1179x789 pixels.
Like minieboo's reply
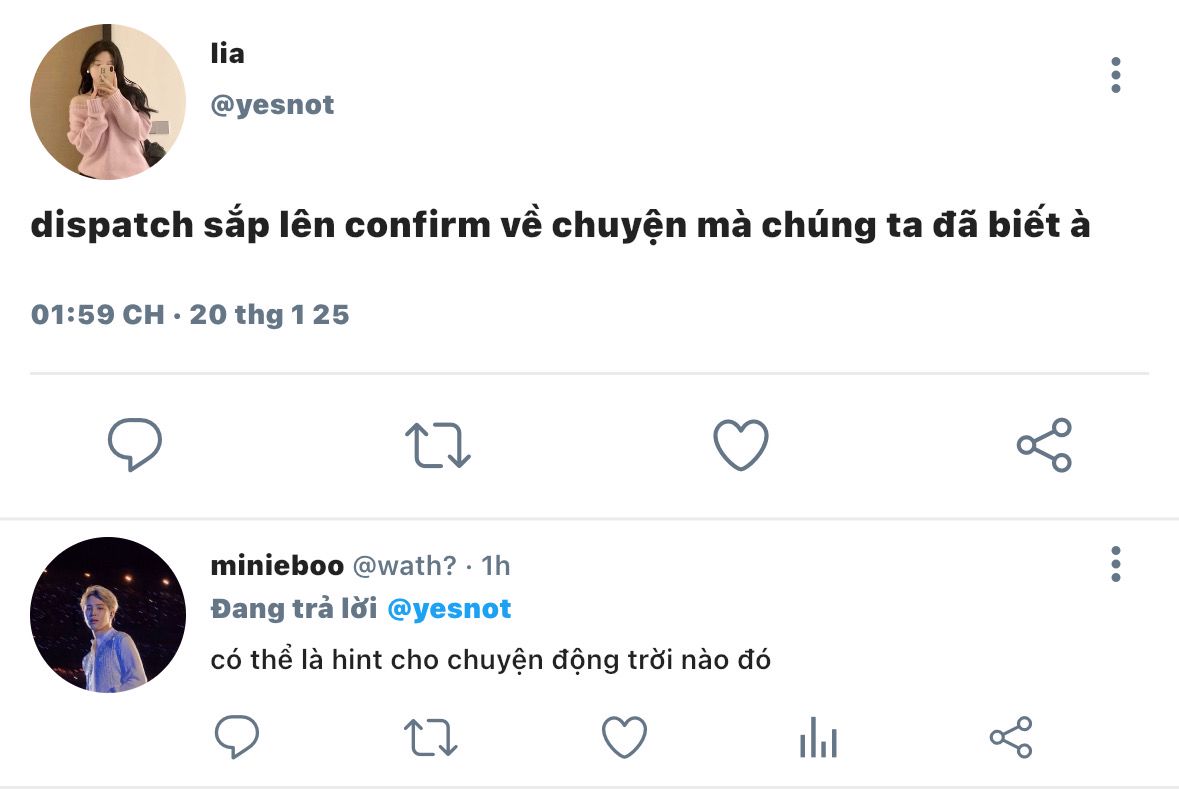(624, 736)
